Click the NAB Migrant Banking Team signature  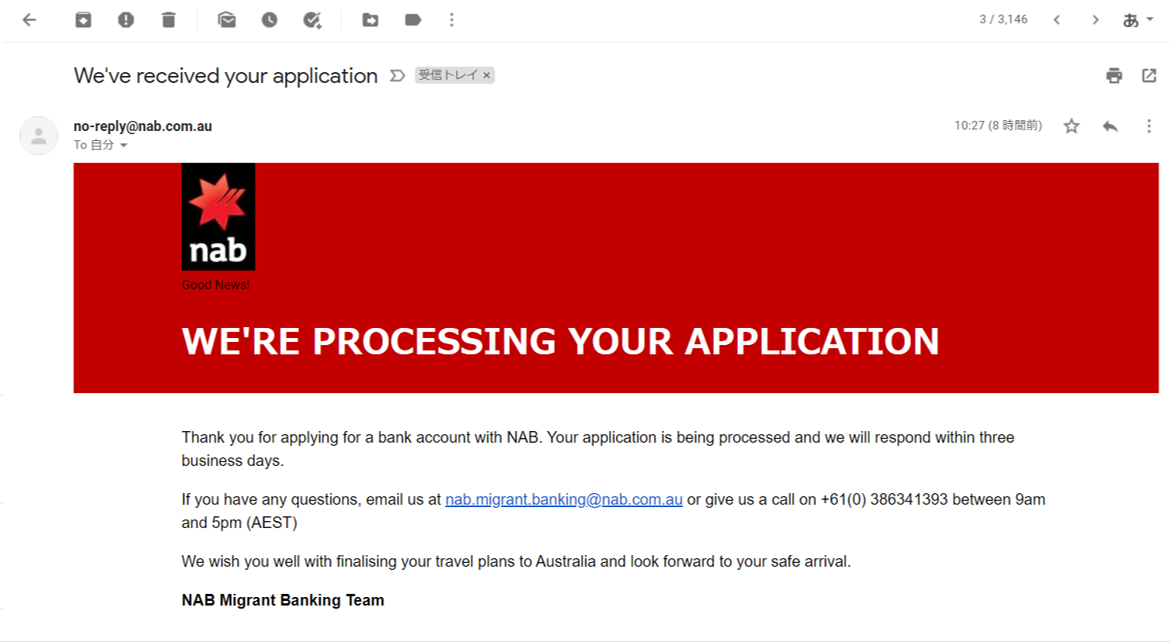[x=283, y=600]
